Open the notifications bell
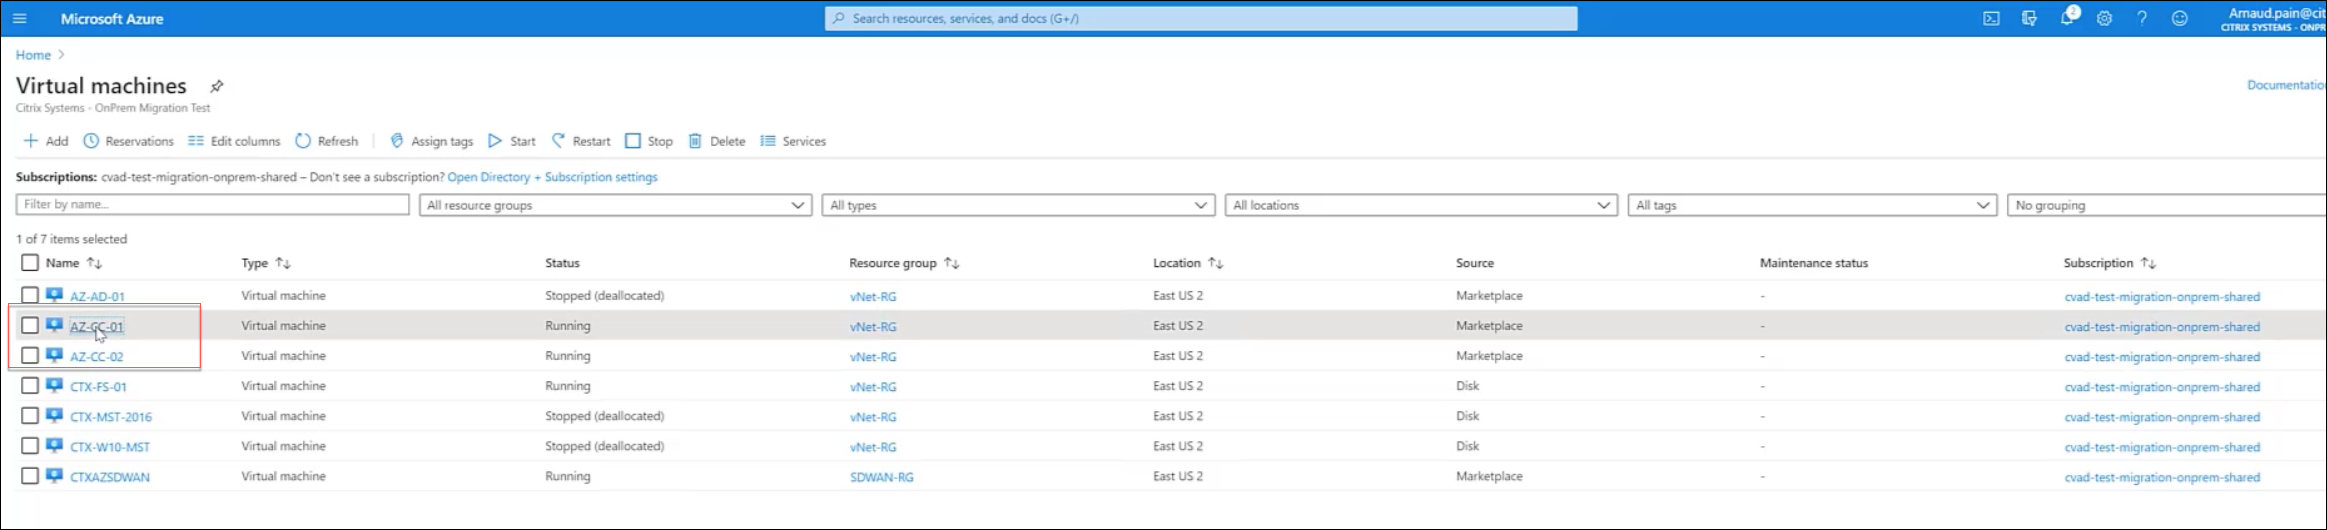This screenshot has width=2327, height=530. (x=2066, y=18)
